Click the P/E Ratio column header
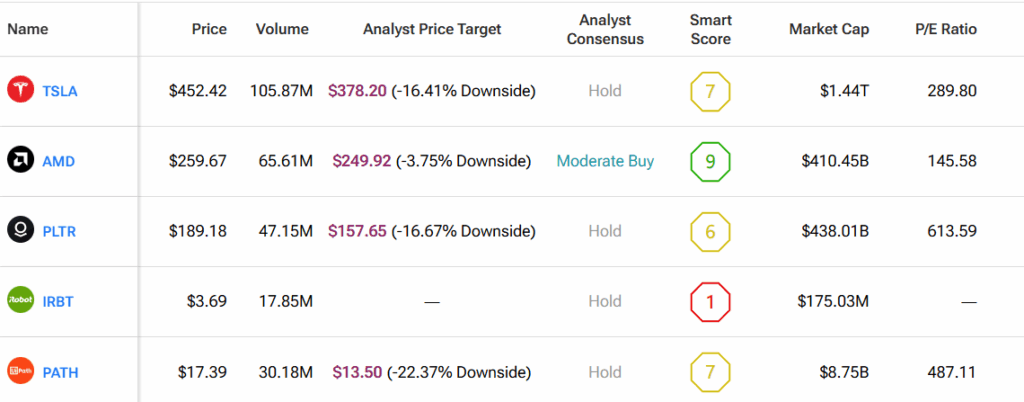The height and width of the screenshot is (402, 1024). 945,29
